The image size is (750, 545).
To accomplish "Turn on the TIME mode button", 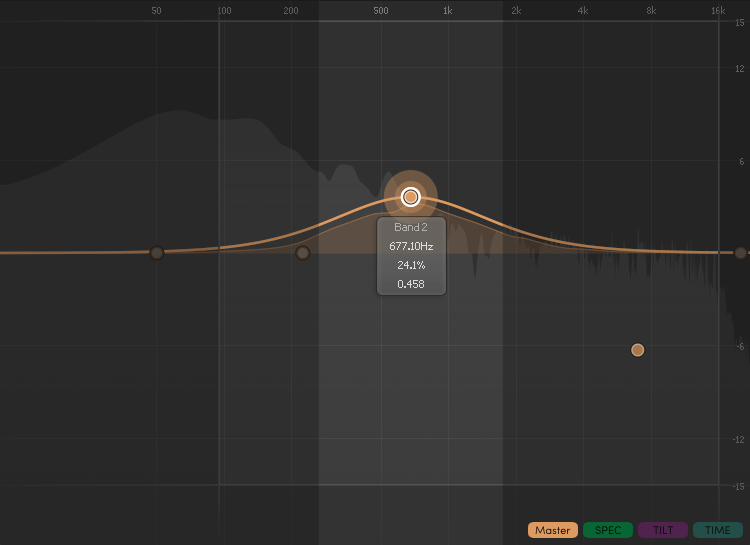I will 717,530.
